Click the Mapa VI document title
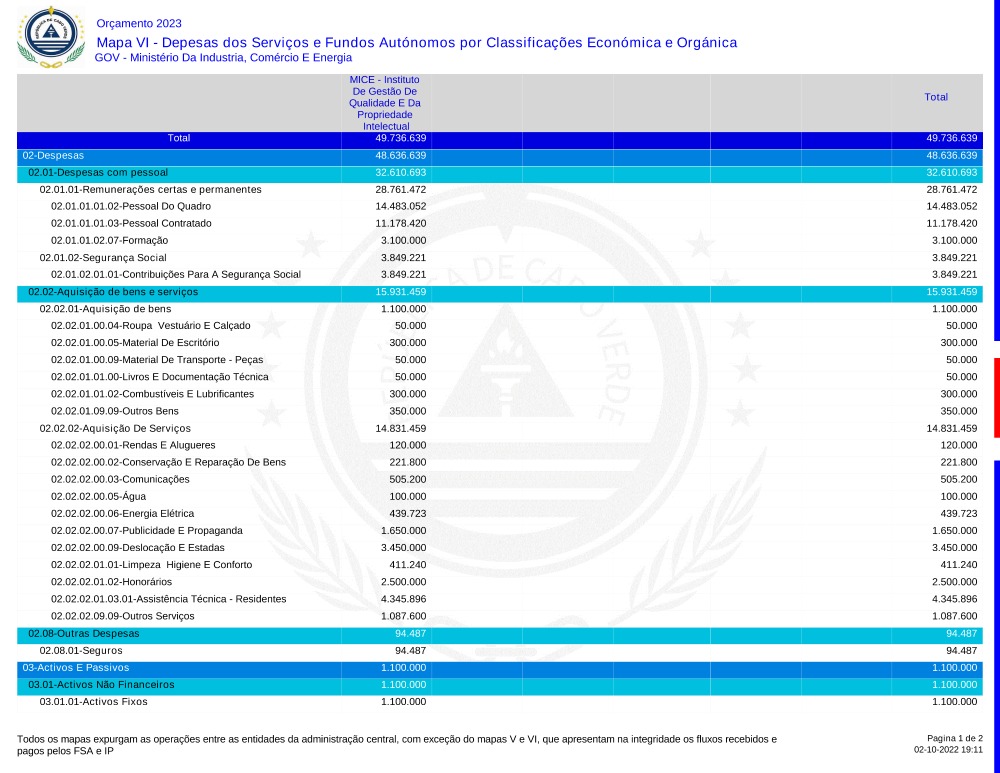 (416, 42)
